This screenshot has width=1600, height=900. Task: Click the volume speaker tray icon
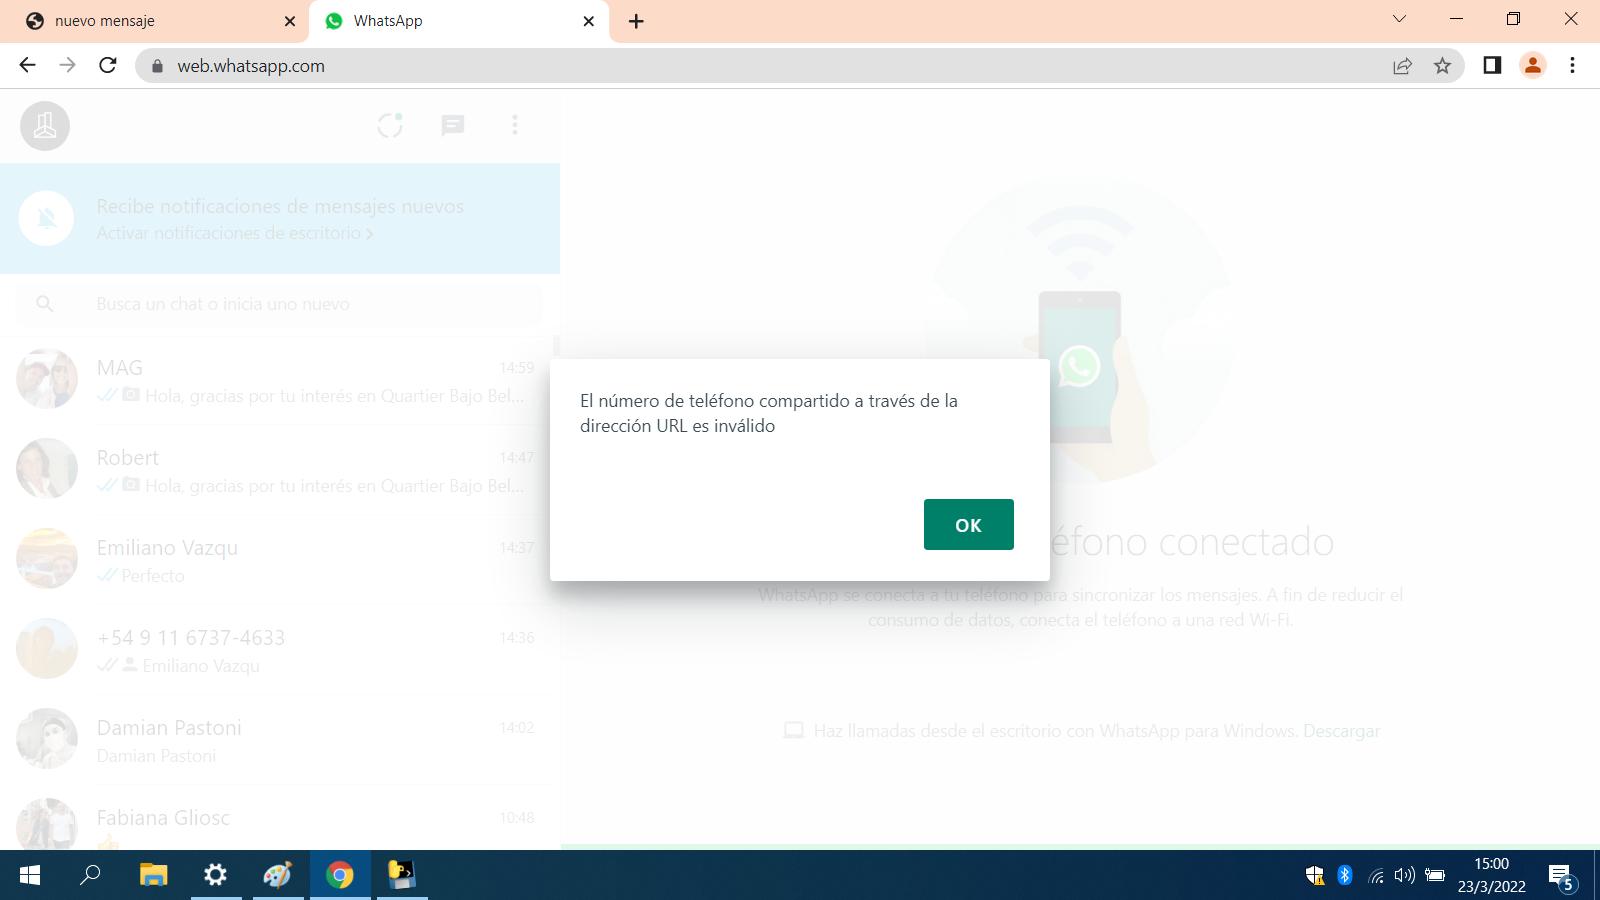pyautogui.click(x=1405, y=875)
